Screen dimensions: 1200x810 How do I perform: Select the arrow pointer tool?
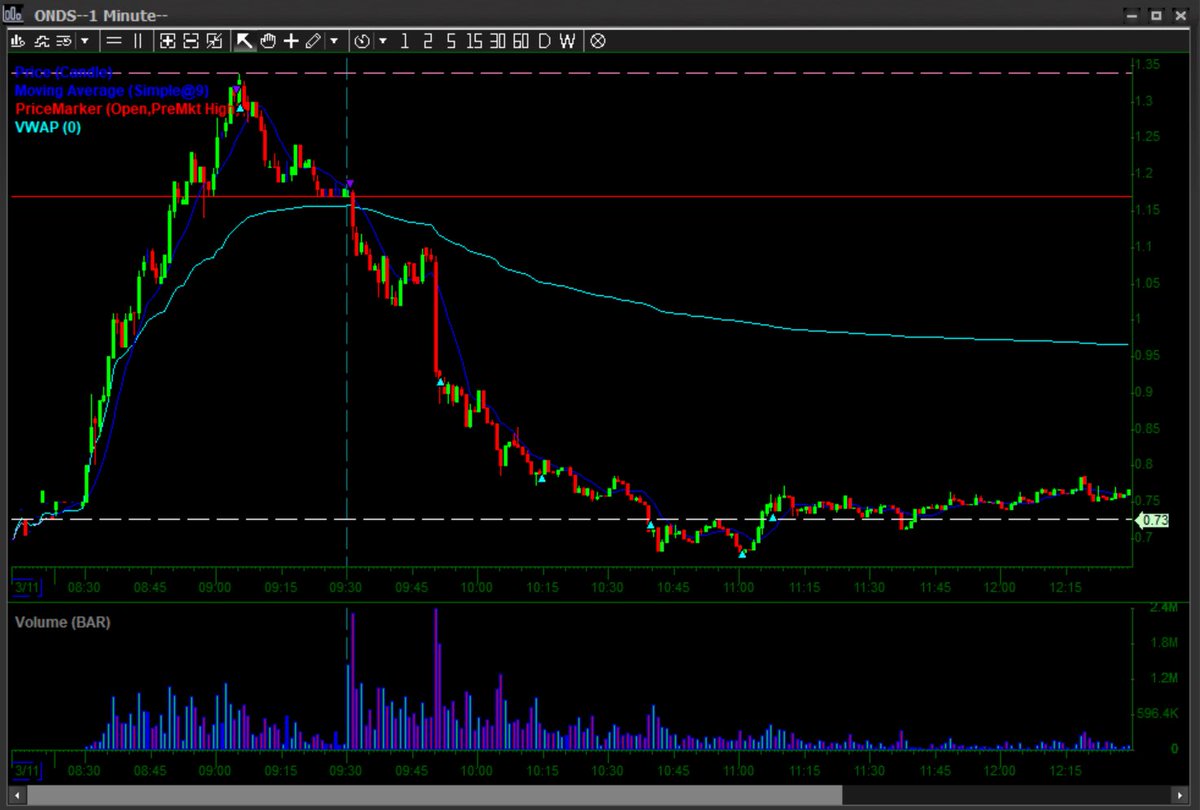244,41
